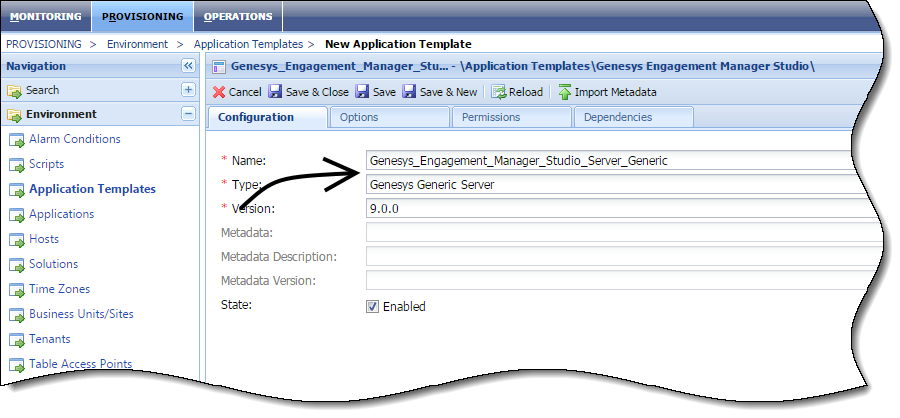The height and width of the screenshot is (418, 900).
Task: Open Application Templates breadcrumb link
Action: pos(248,44)
